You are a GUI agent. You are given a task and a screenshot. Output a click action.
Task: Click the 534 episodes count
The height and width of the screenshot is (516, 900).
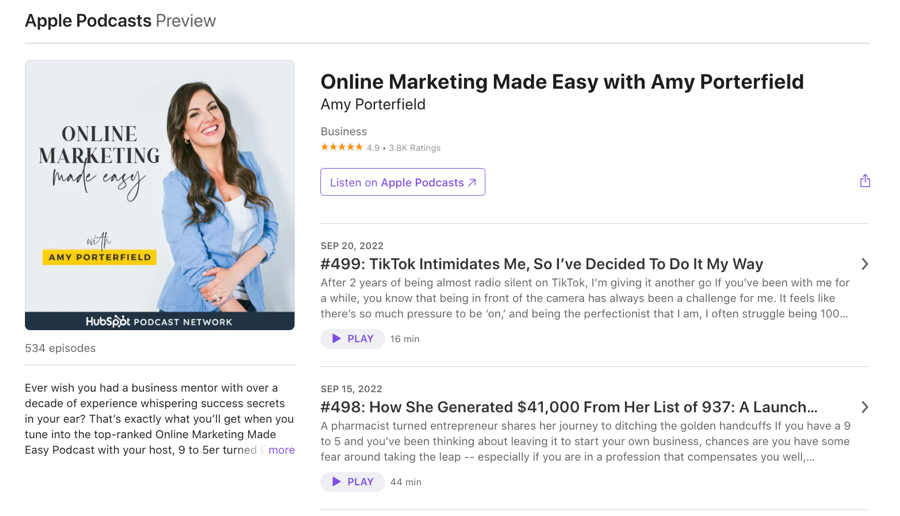coord(60,348)
